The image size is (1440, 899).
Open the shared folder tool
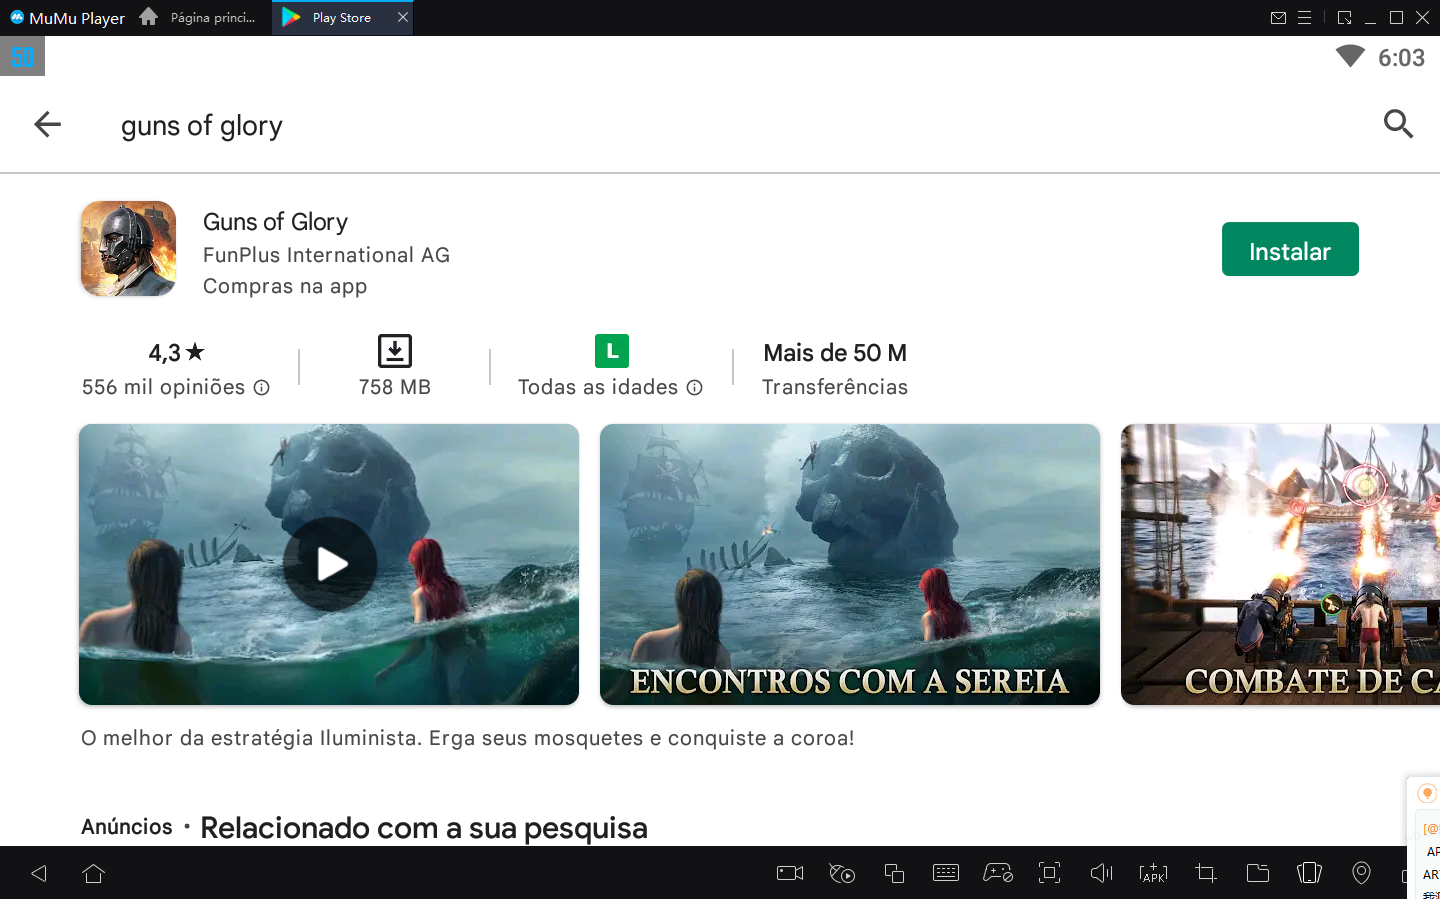pos(1257,873)
